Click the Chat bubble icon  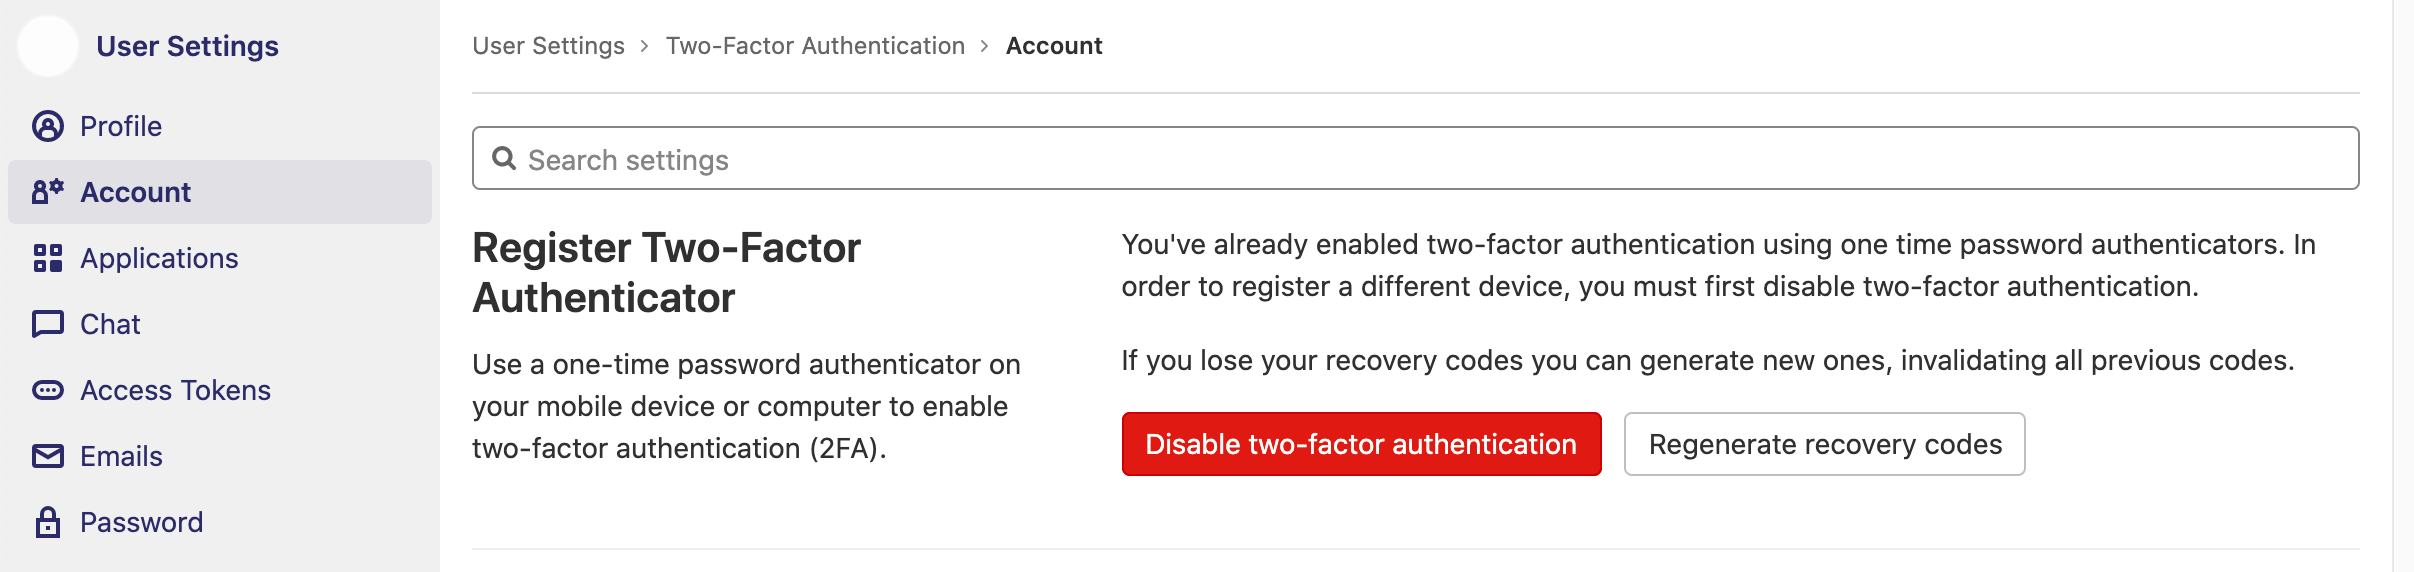tap(48, 324)
